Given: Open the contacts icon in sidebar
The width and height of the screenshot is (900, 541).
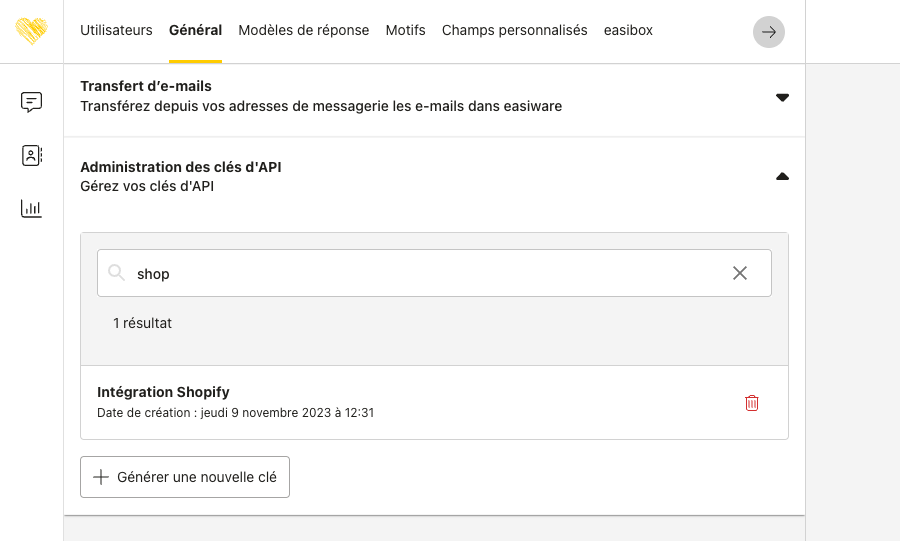Looking at the screenshot, I should pos(32,156).
